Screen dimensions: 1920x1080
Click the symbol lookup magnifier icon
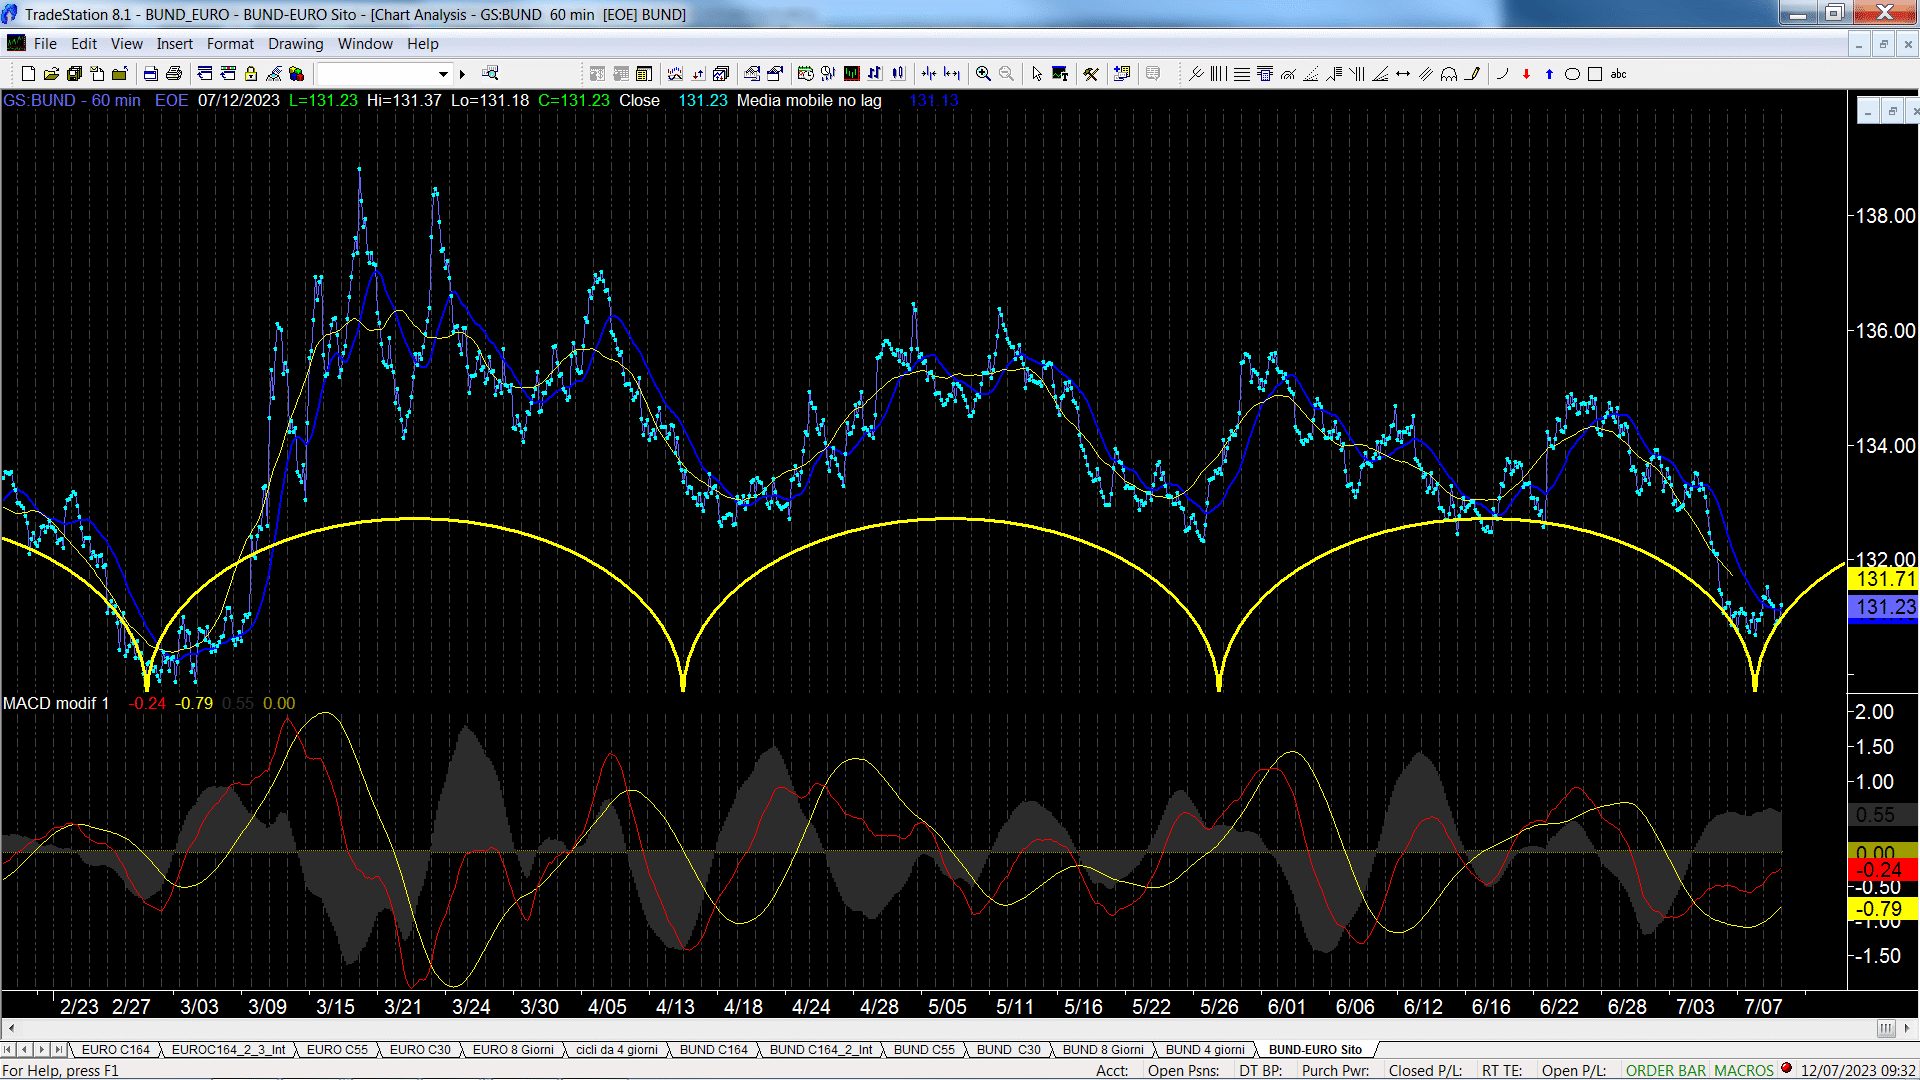coord(490,73)
